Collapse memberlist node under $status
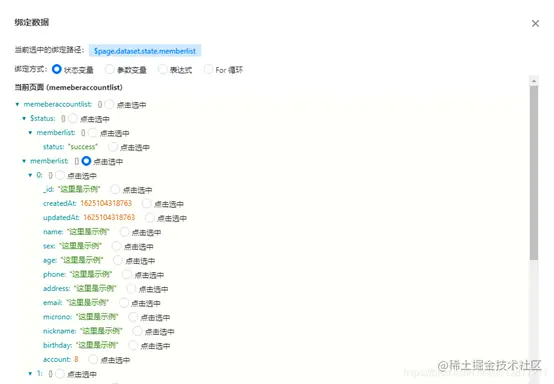 click(x=30, y=132)
